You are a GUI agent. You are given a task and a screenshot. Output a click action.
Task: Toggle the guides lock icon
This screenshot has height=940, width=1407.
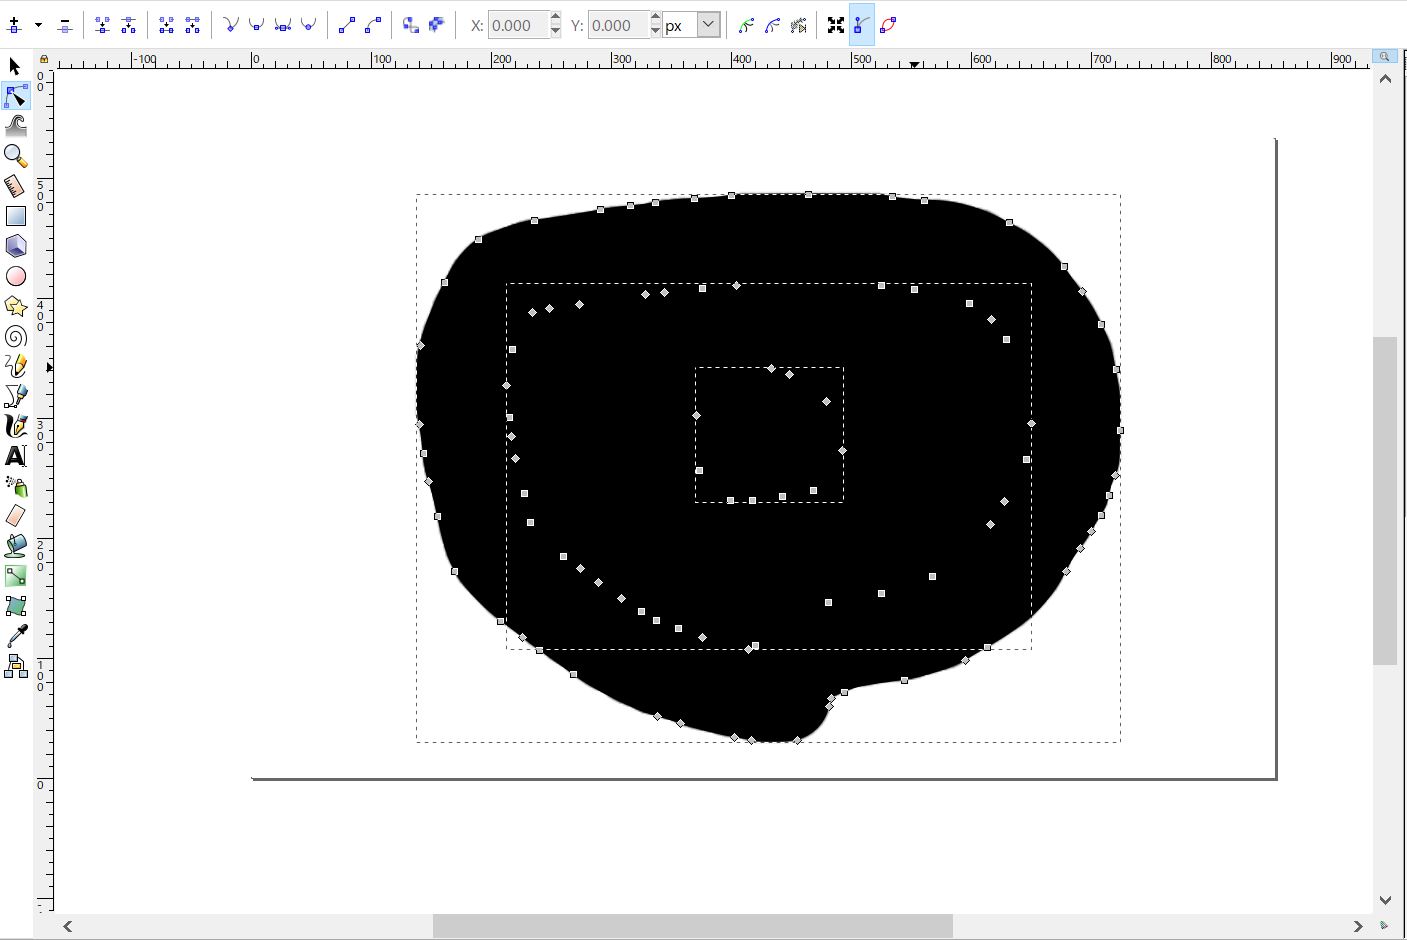[x=44, y=59]
